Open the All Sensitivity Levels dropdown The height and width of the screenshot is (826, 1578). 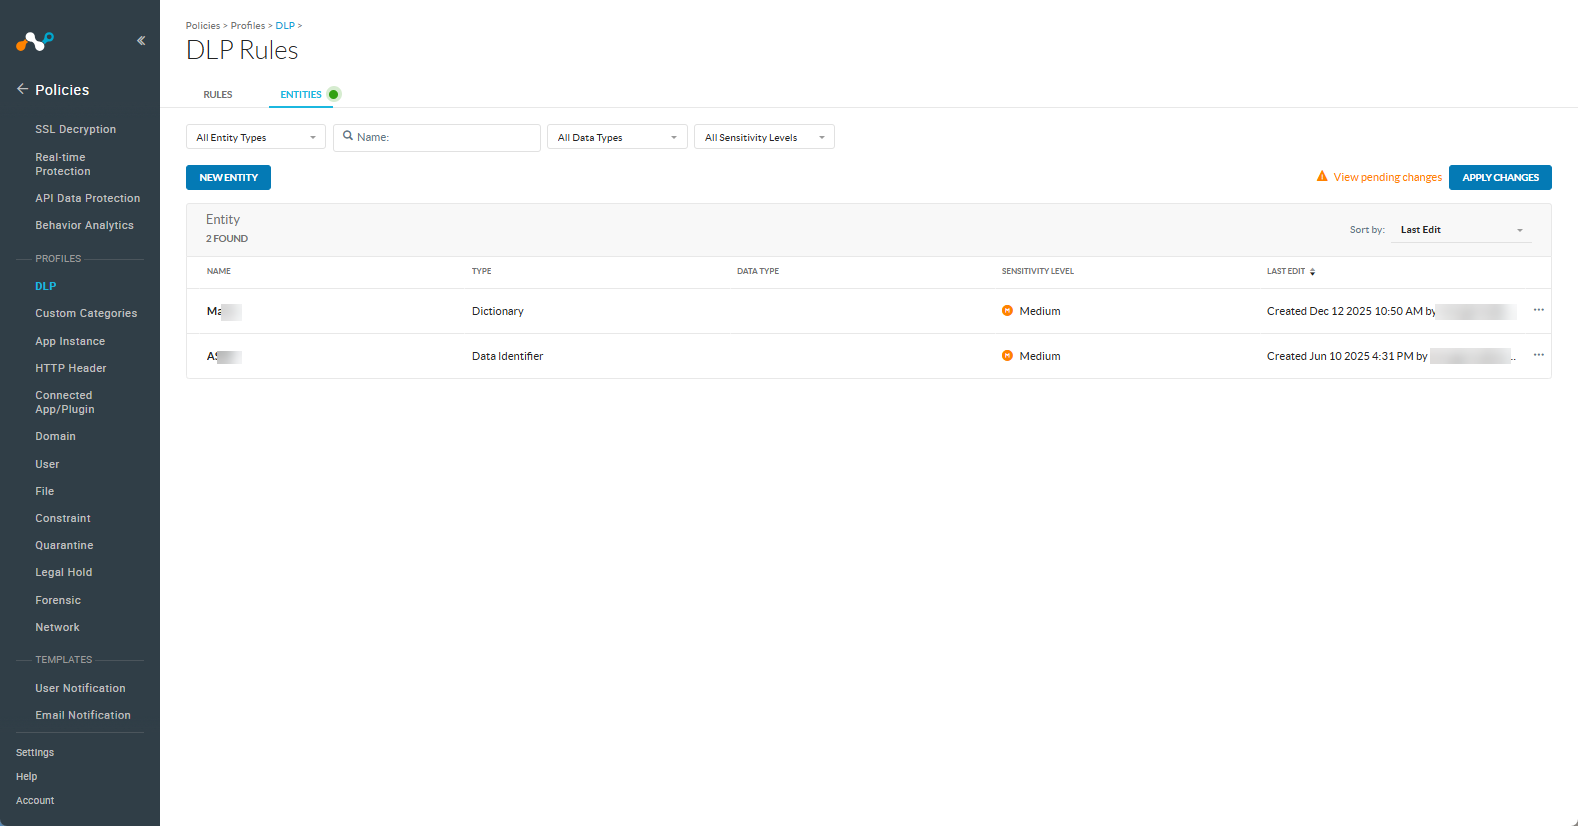(764, 137)
